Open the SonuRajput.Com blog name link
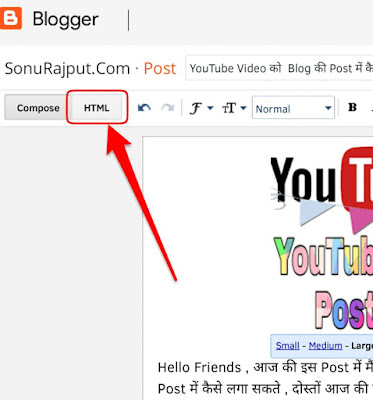The image size is (373, 400). point(67,69)
